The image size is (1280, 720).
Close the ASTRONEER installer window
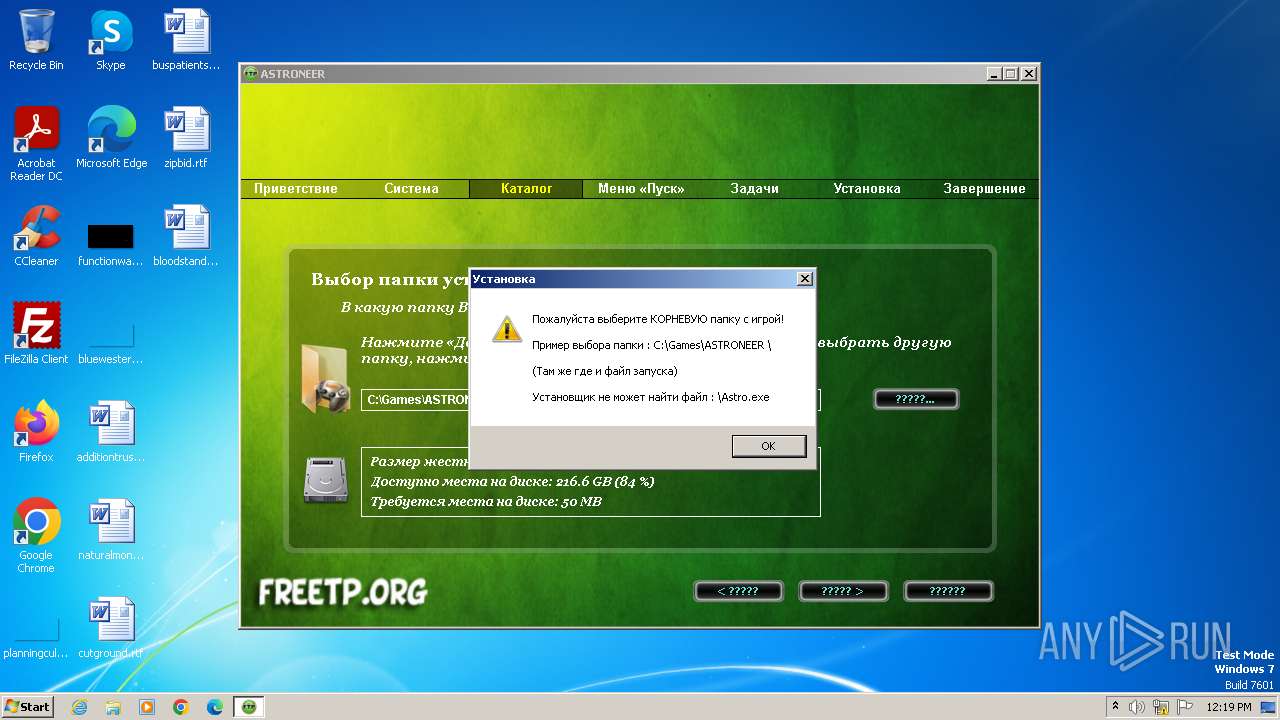(x=1028, y=74)
